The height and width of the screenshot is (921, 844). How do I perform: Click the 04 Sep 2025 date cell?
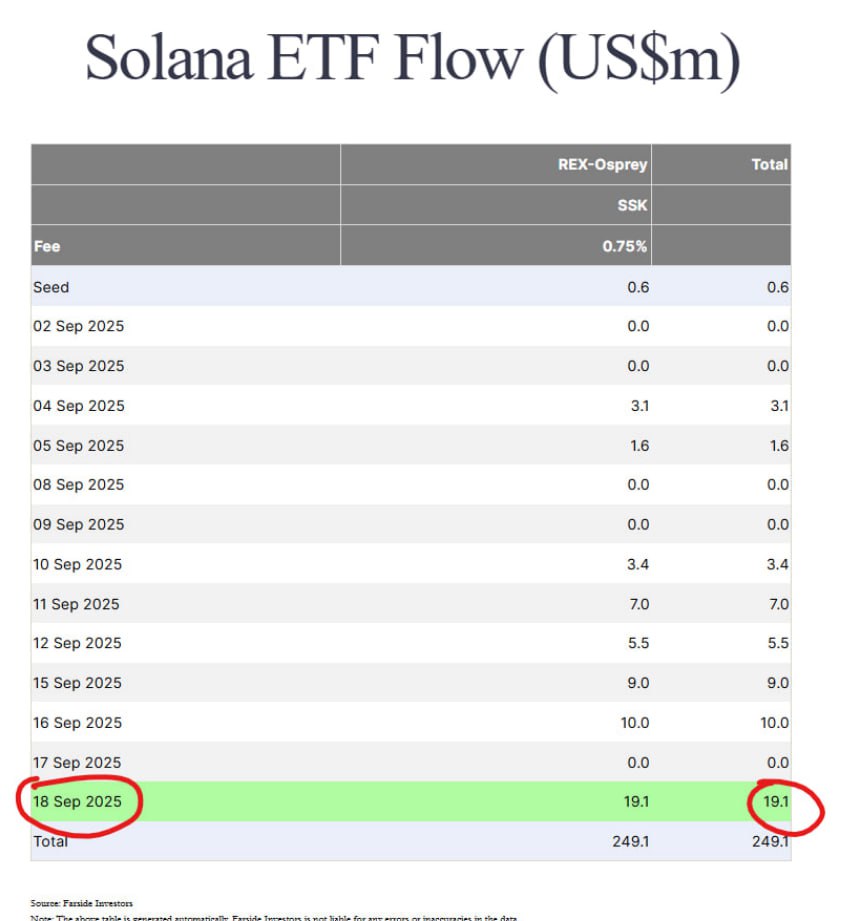pyautogui.click(x=79, y=406)
